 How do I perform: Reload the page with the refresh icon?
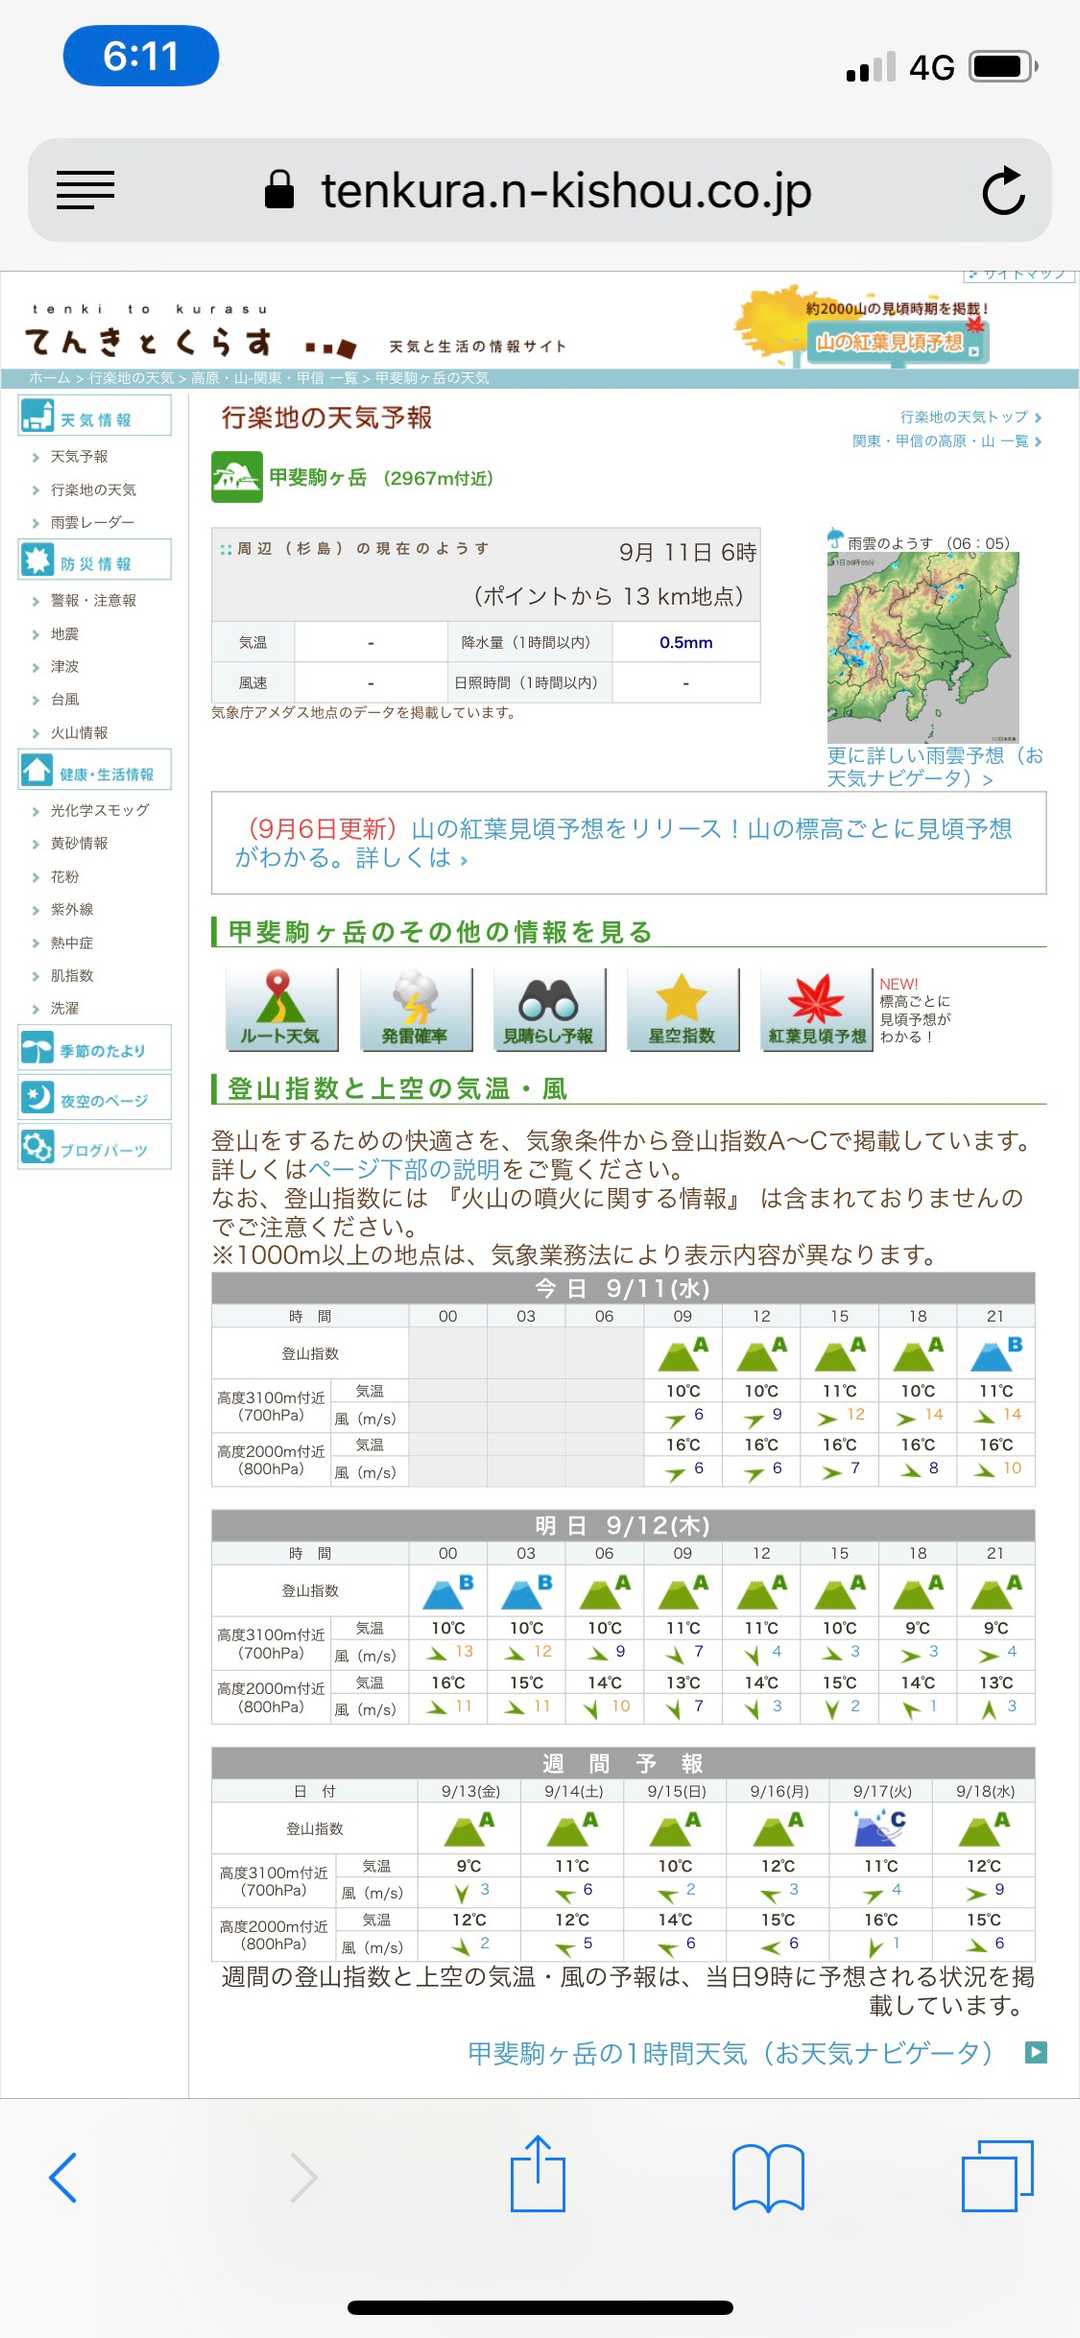(1003, 191)
